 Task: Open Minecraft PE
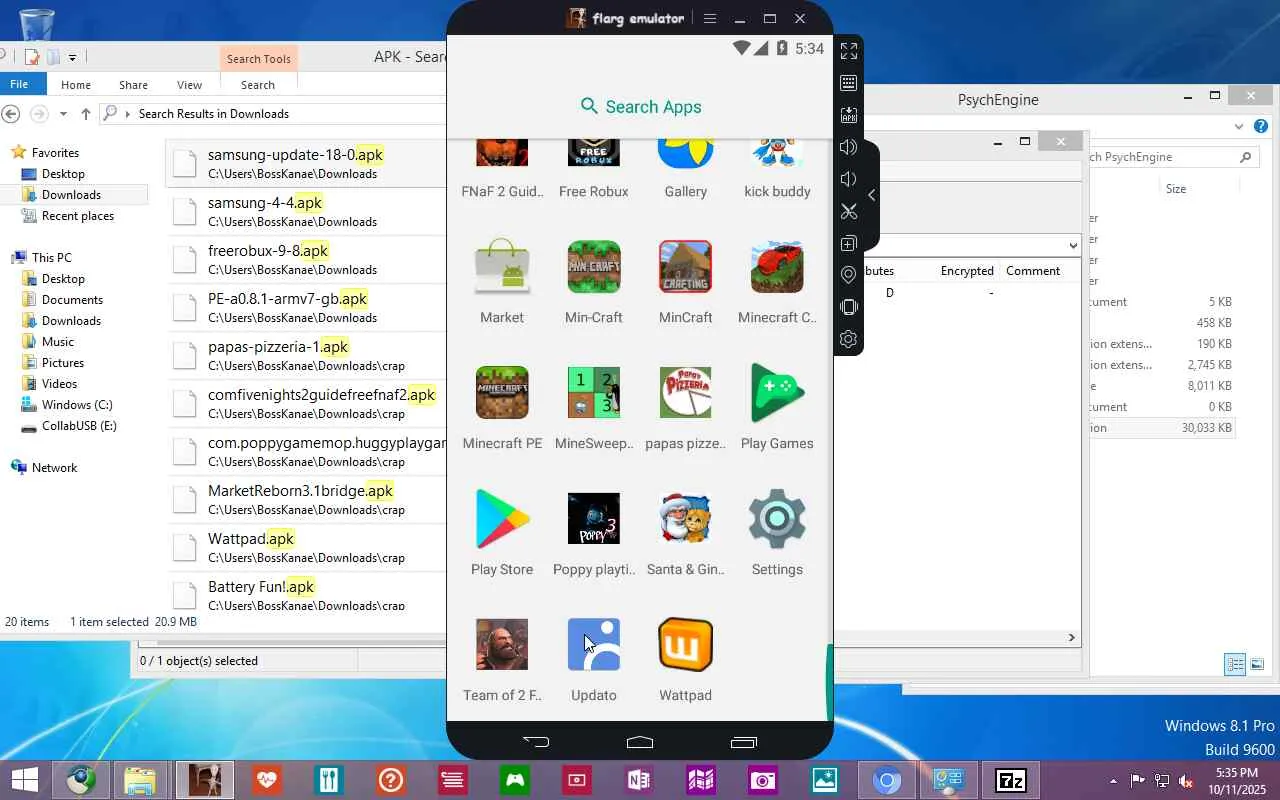click(502, 408)
